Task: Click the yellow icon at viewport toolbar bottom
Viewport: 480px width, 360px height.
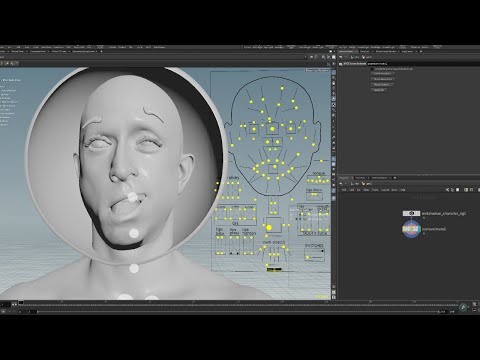Action: point(334,292)
